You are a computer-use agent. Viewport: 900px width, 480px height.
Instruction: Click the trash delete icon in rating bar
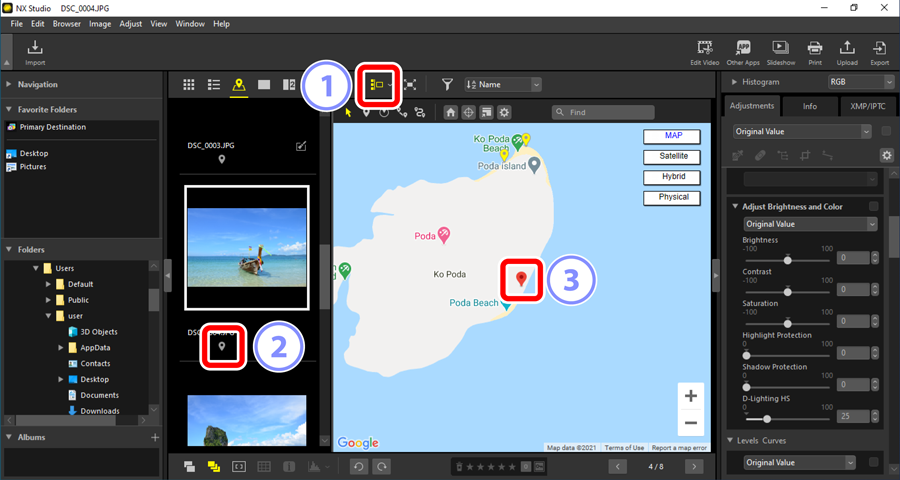point(459,467)
